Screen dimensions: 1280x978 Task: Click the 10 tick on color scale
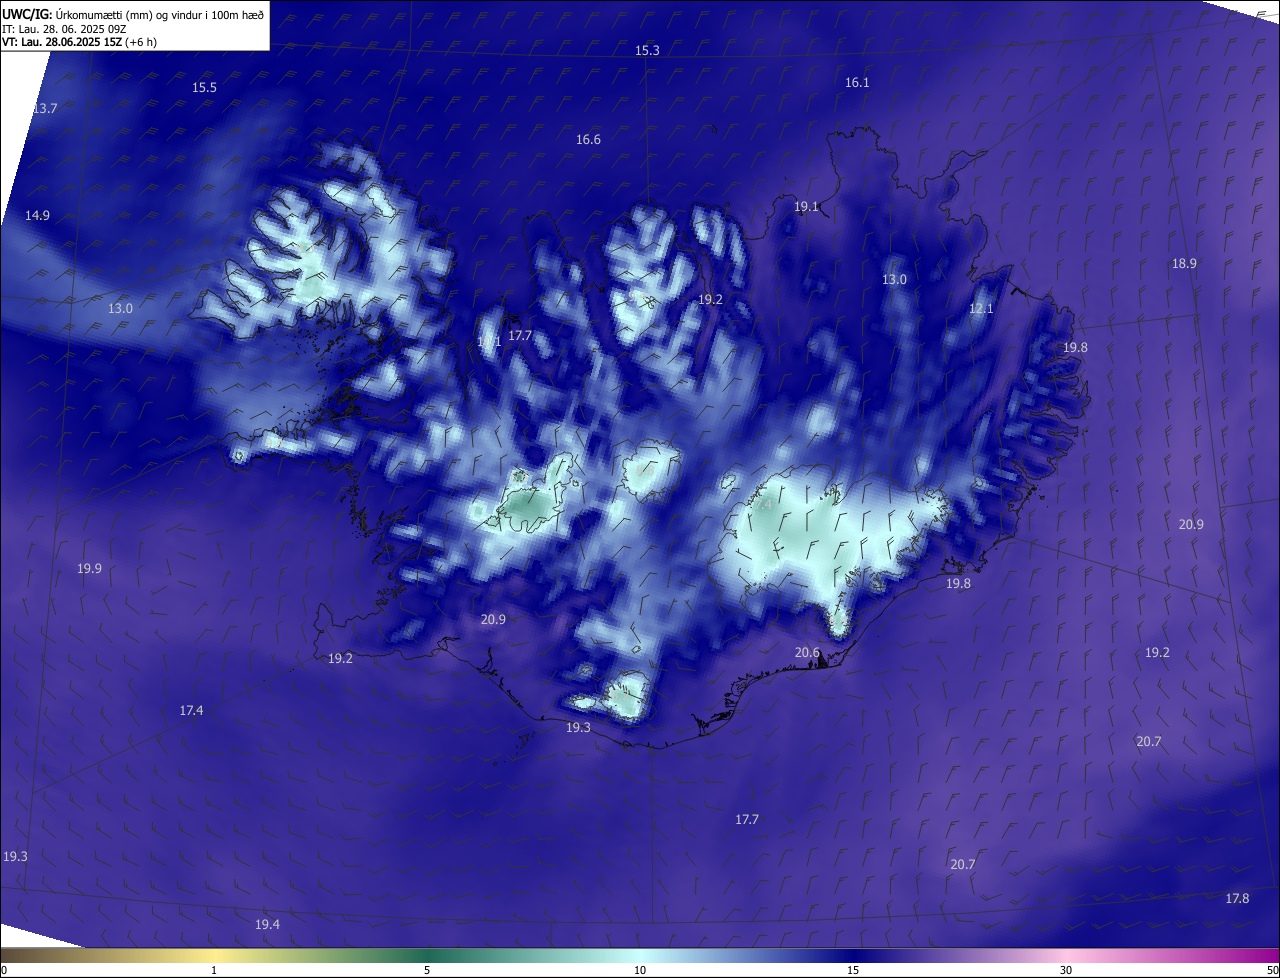[640, 971]
